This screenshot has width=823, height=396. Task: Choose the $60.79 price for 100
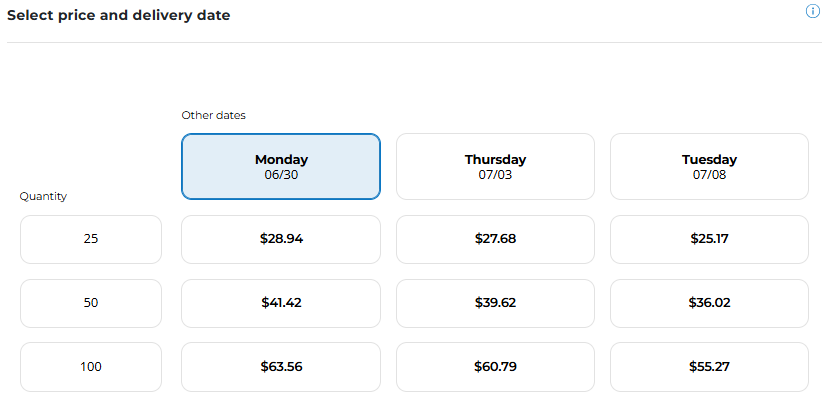495,367
